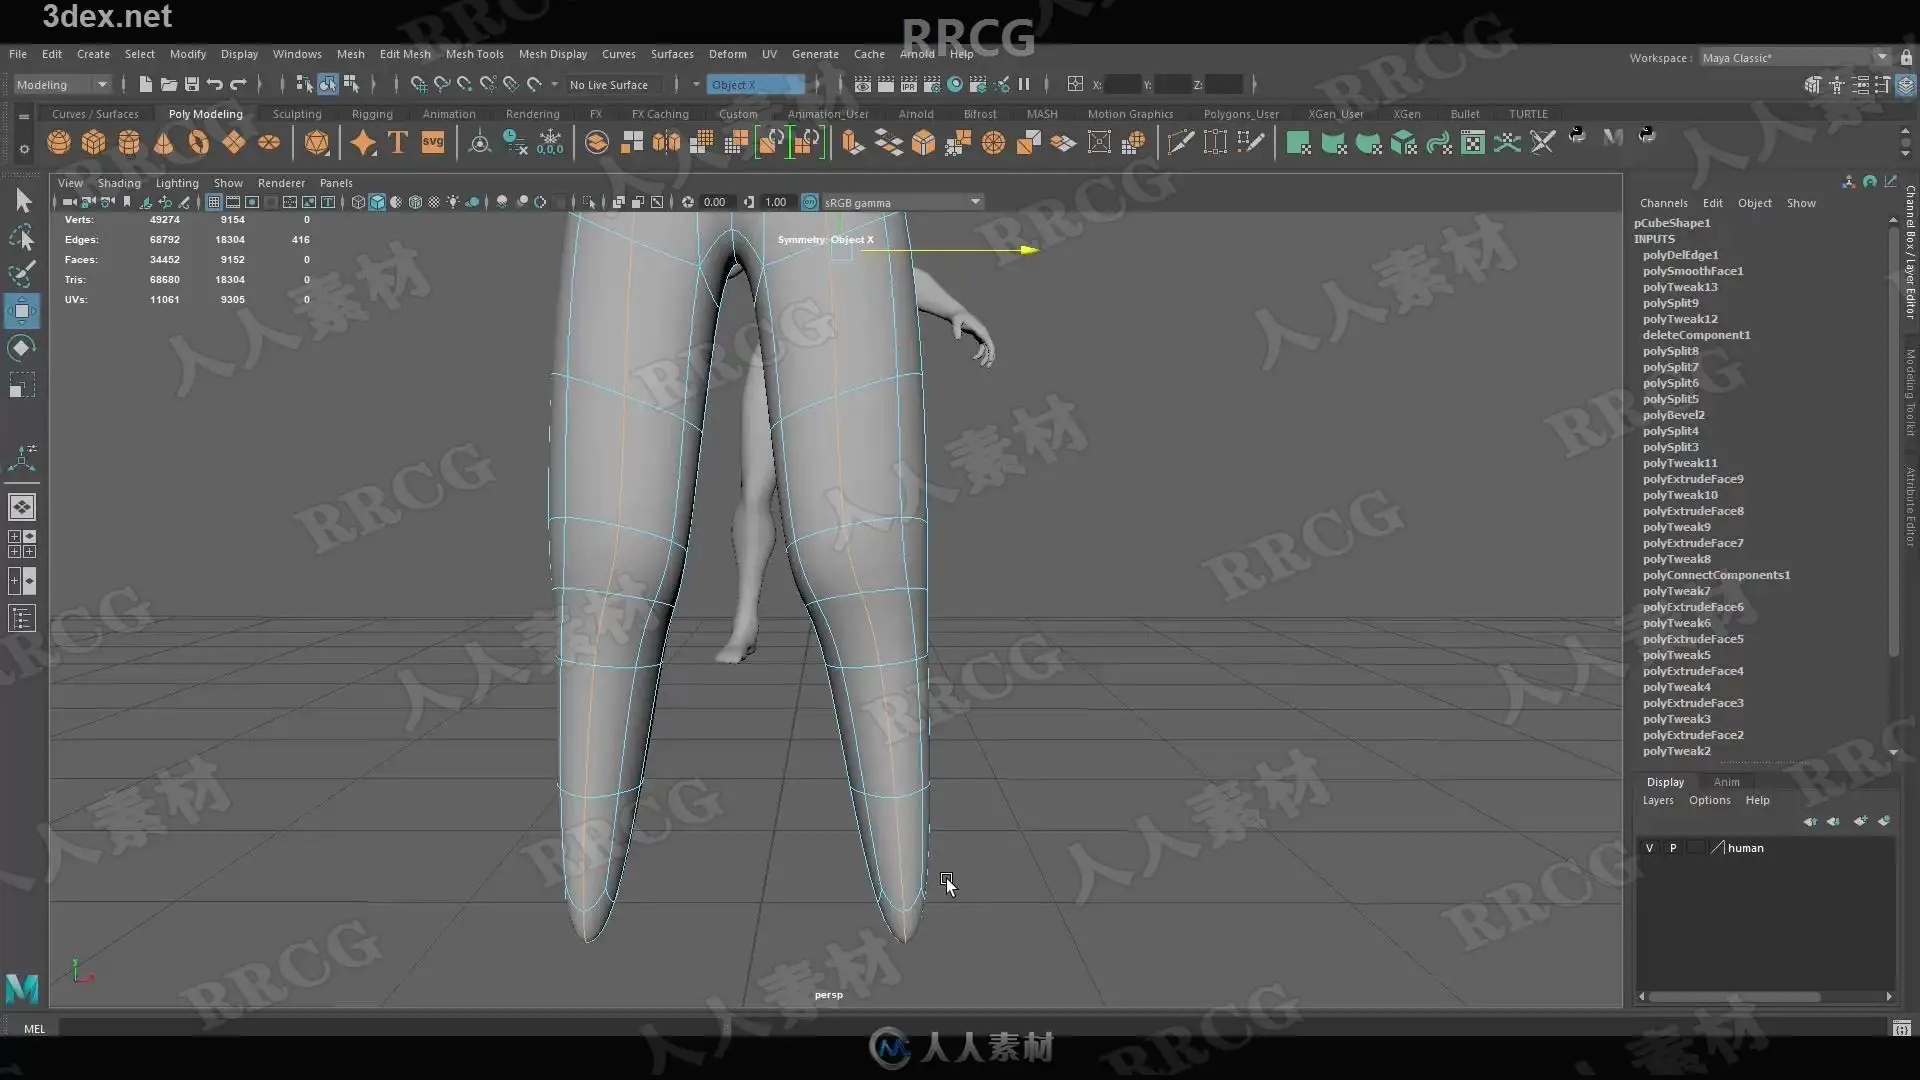The image size is (1920, 1080).
Task: Click the Undo arrow in status line
Action: (215, 85)
